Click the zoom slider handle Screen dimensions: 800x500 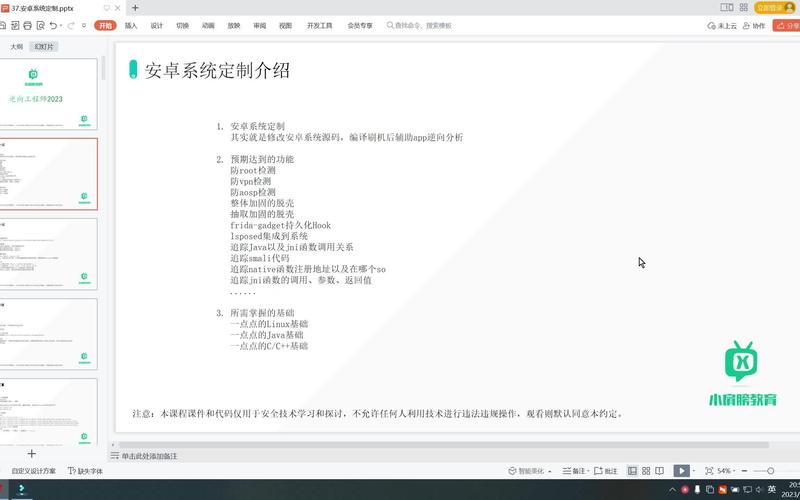click(770, 471)
